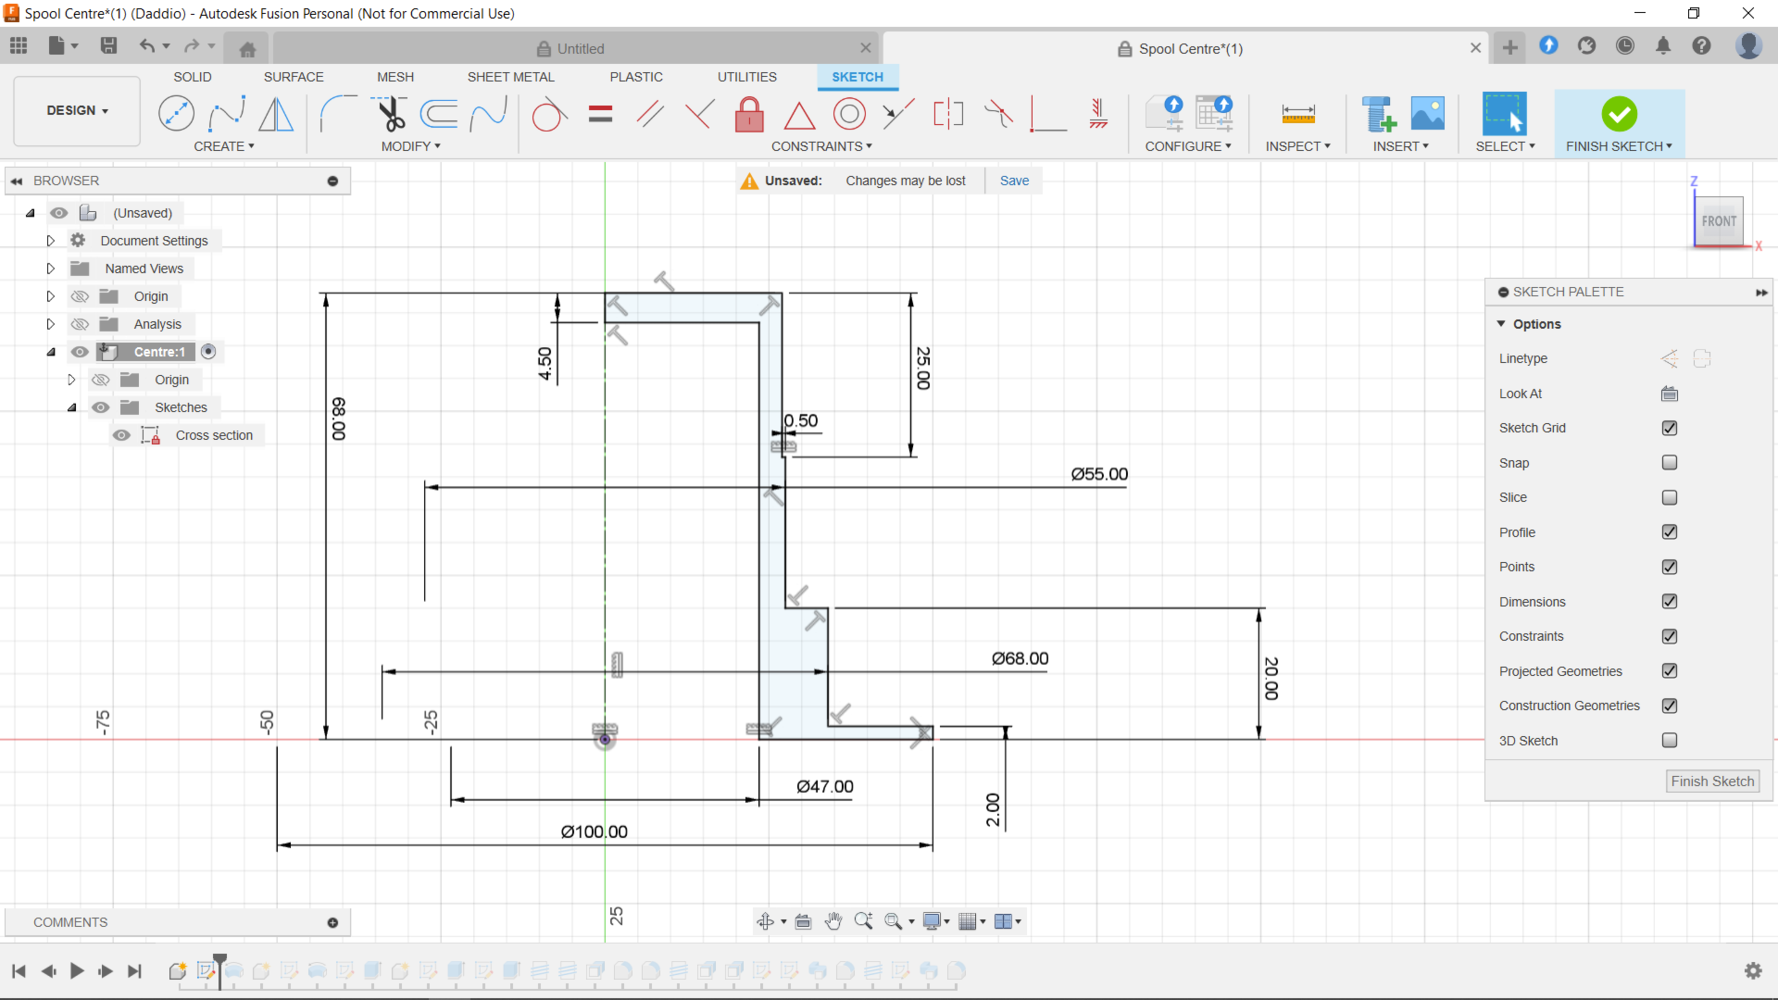Switch to the SURFACE tab
Screen dimensions: 1778x1000
293,77
